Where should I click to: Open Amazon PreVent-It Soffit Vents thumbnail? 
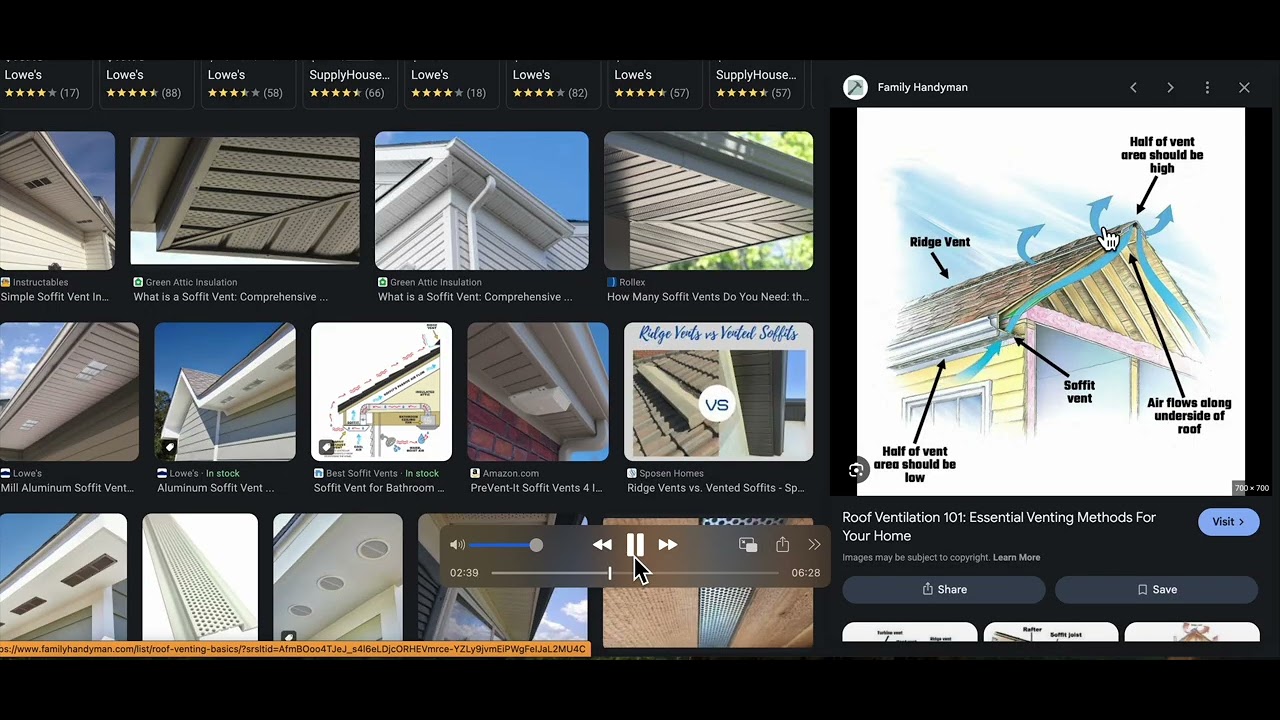[x=538, y=391]
